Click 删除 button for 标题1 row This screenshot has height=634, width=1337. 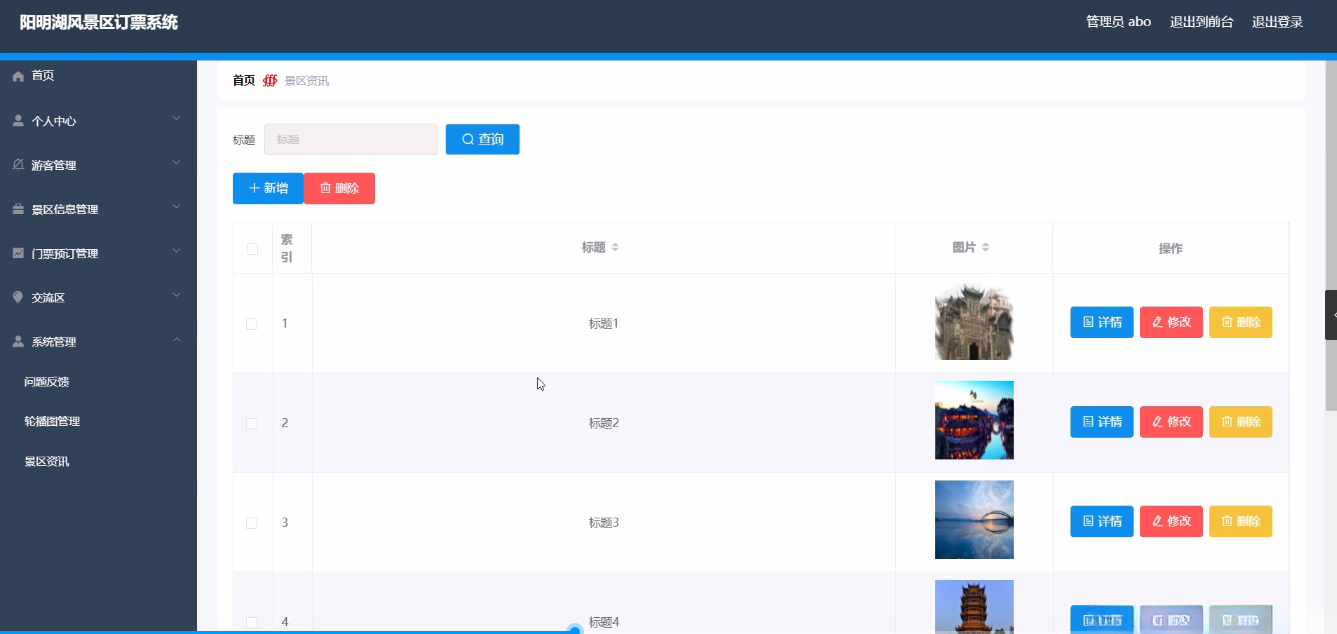coord(1240,322)
